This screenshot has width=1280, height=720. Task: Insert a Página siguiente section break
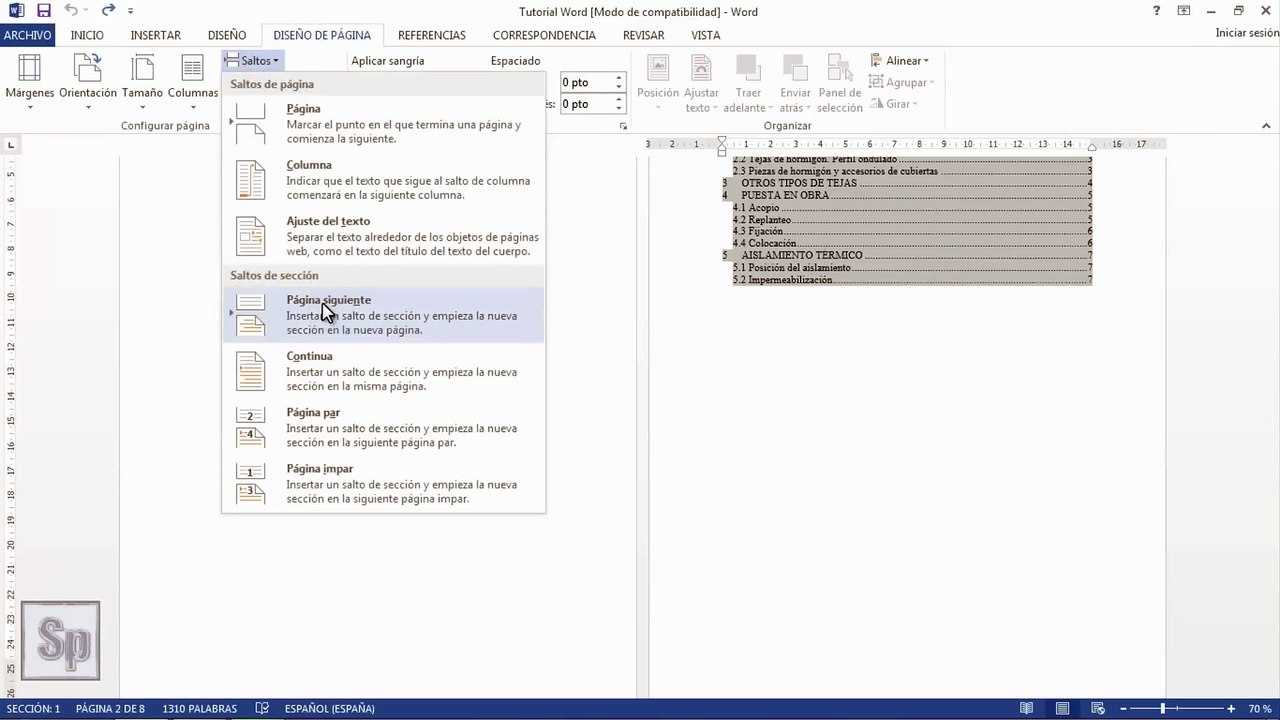[384, 314]
